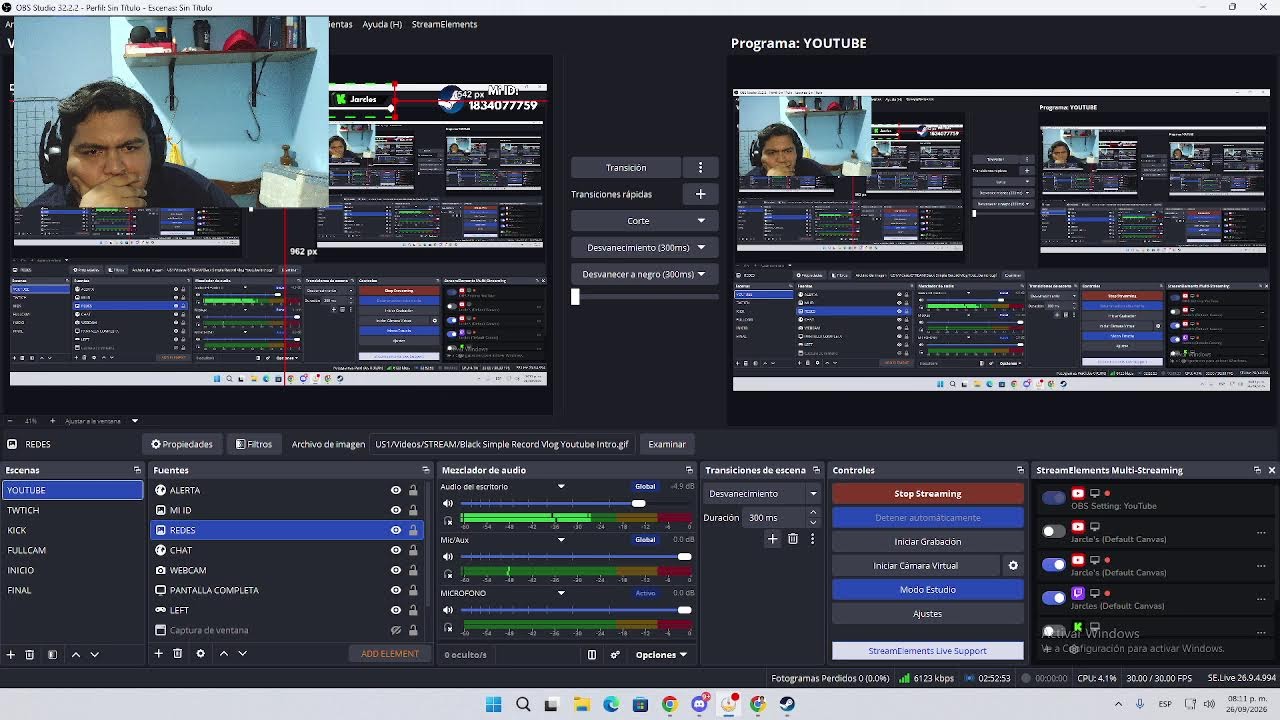Mute the MICROFONO speaker icon
Image resolution: width=1280 pixels, height=720 pixels.
coord(448,610)
